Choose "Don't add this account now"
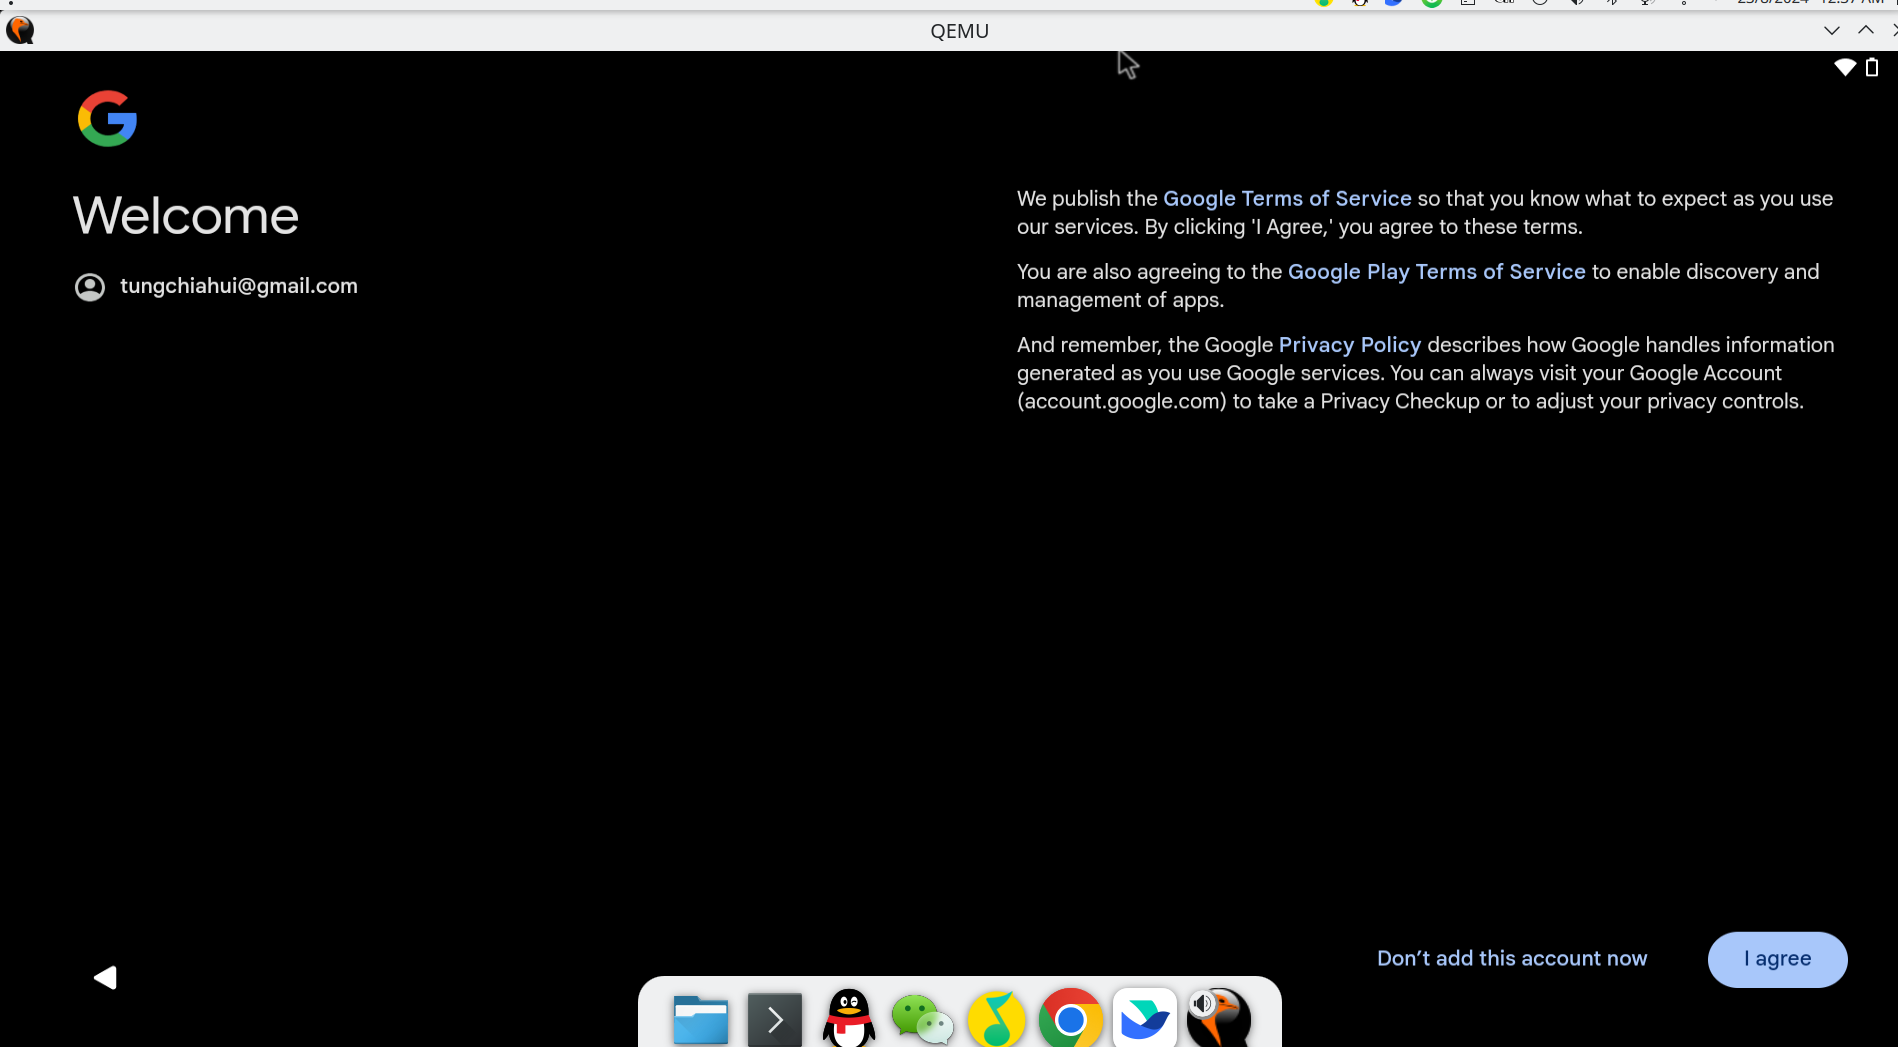This screenshot has width=1898, height=1047. (1512, 958)
